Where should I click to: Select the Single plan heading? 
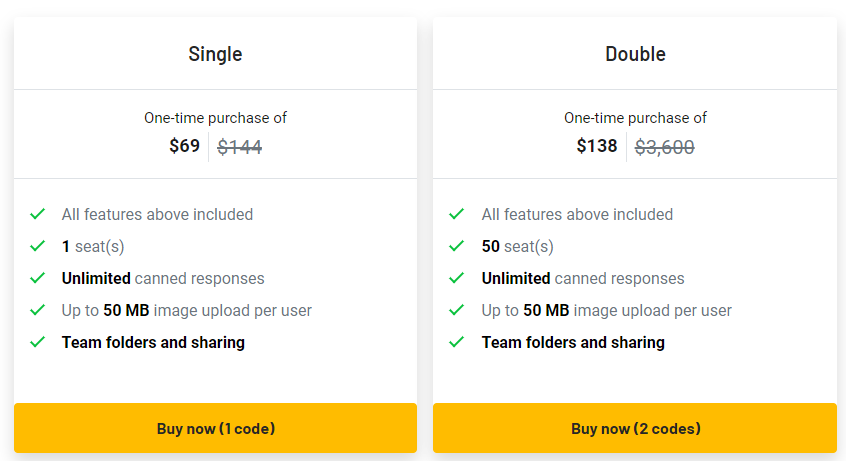tap(215, 55)
